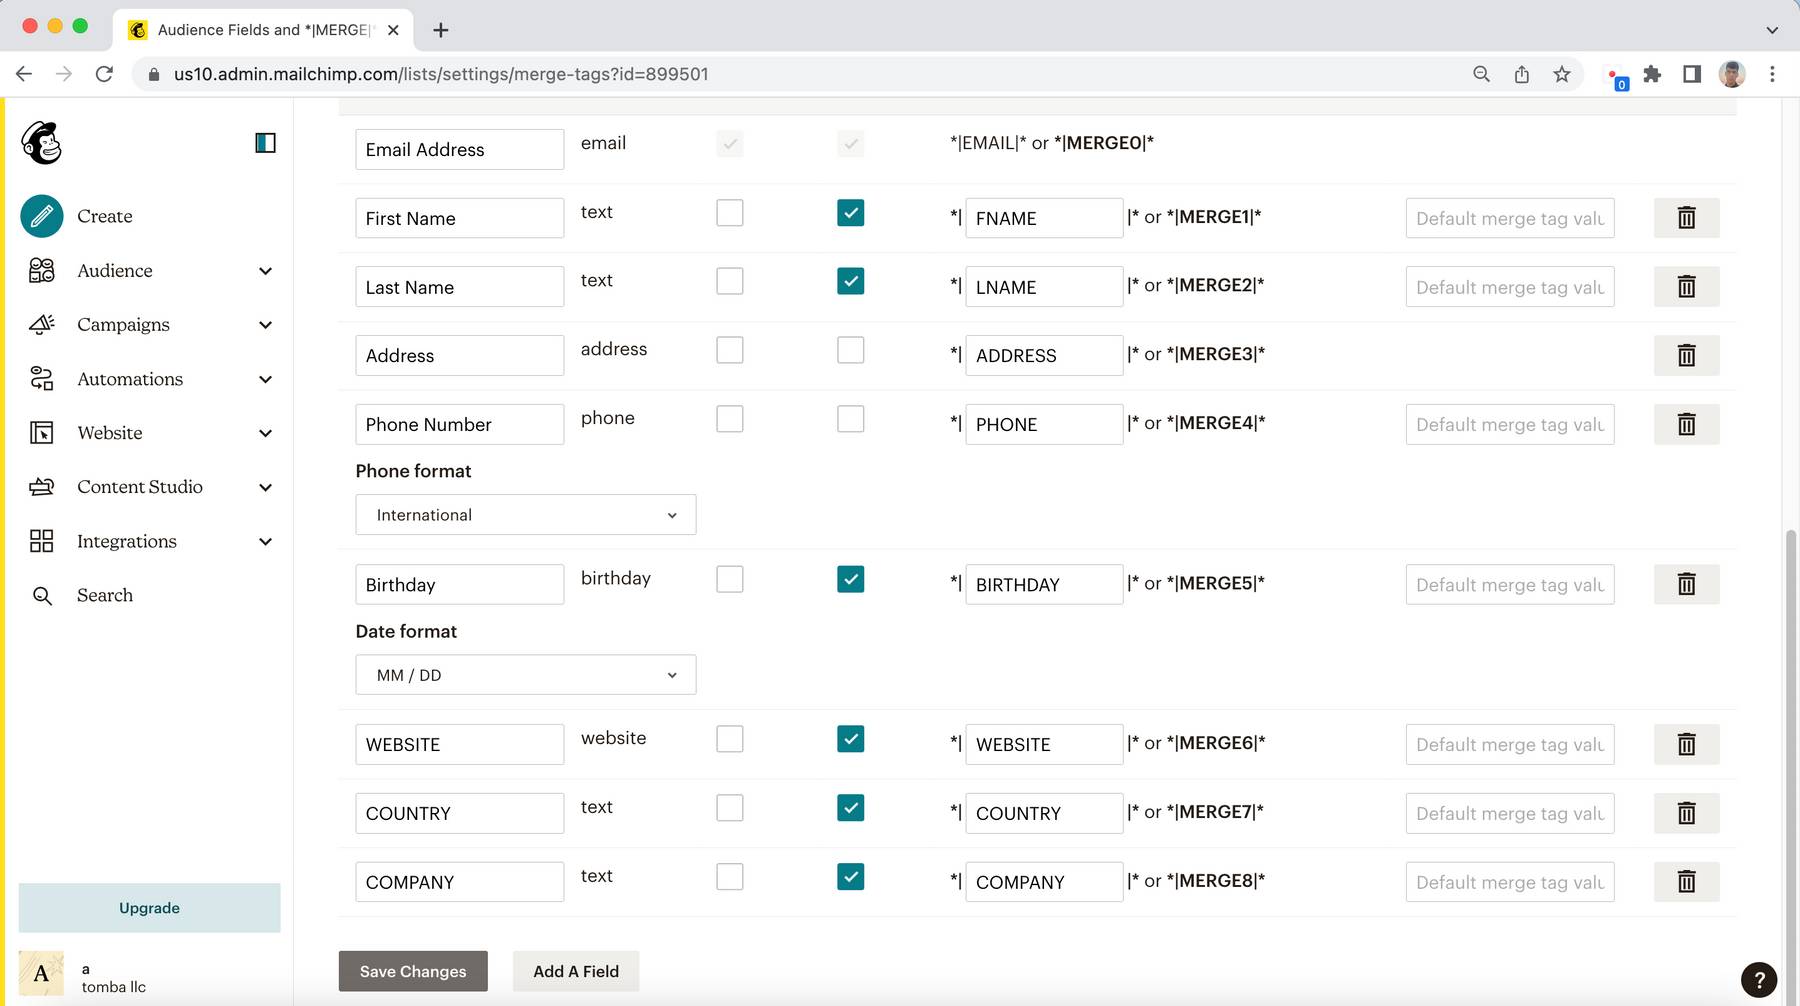
Task: Expand the Integrations menu chevron
Action: pos(265,541)
